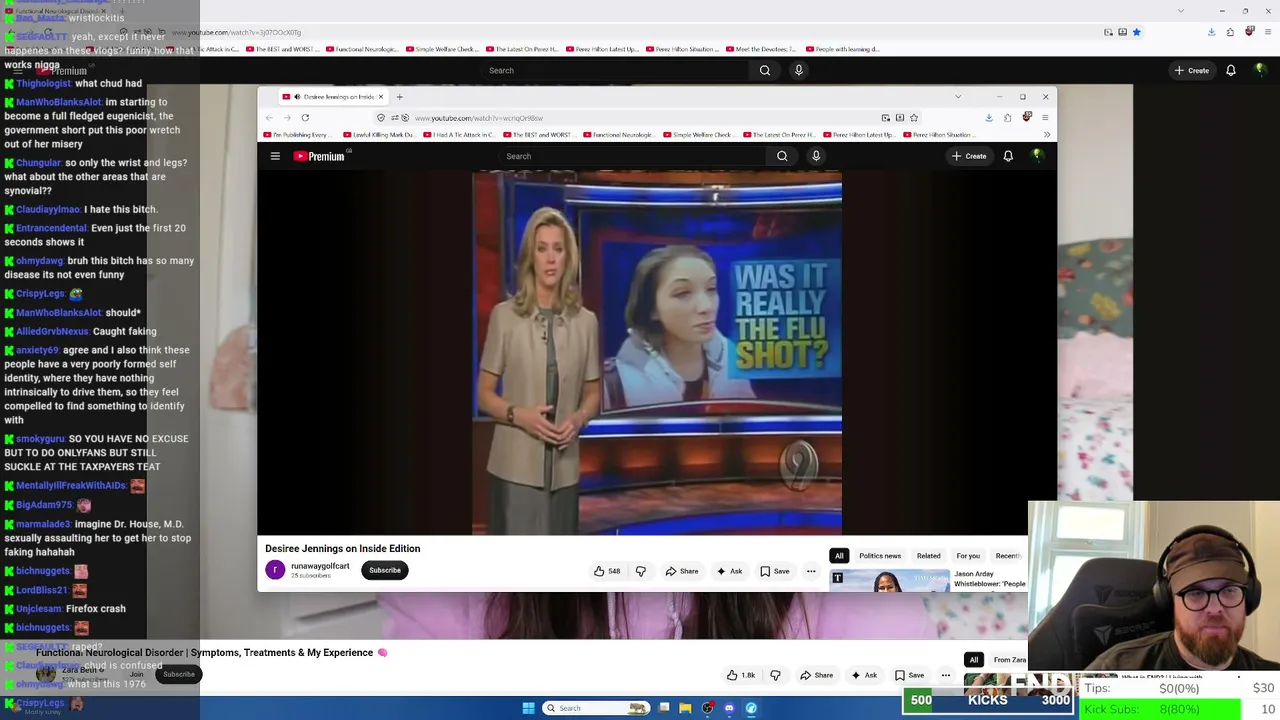Open Jason Arday Whistleblower video thumbnail
The height and width of the screenshot is (720, 1280).
[889, 580]
